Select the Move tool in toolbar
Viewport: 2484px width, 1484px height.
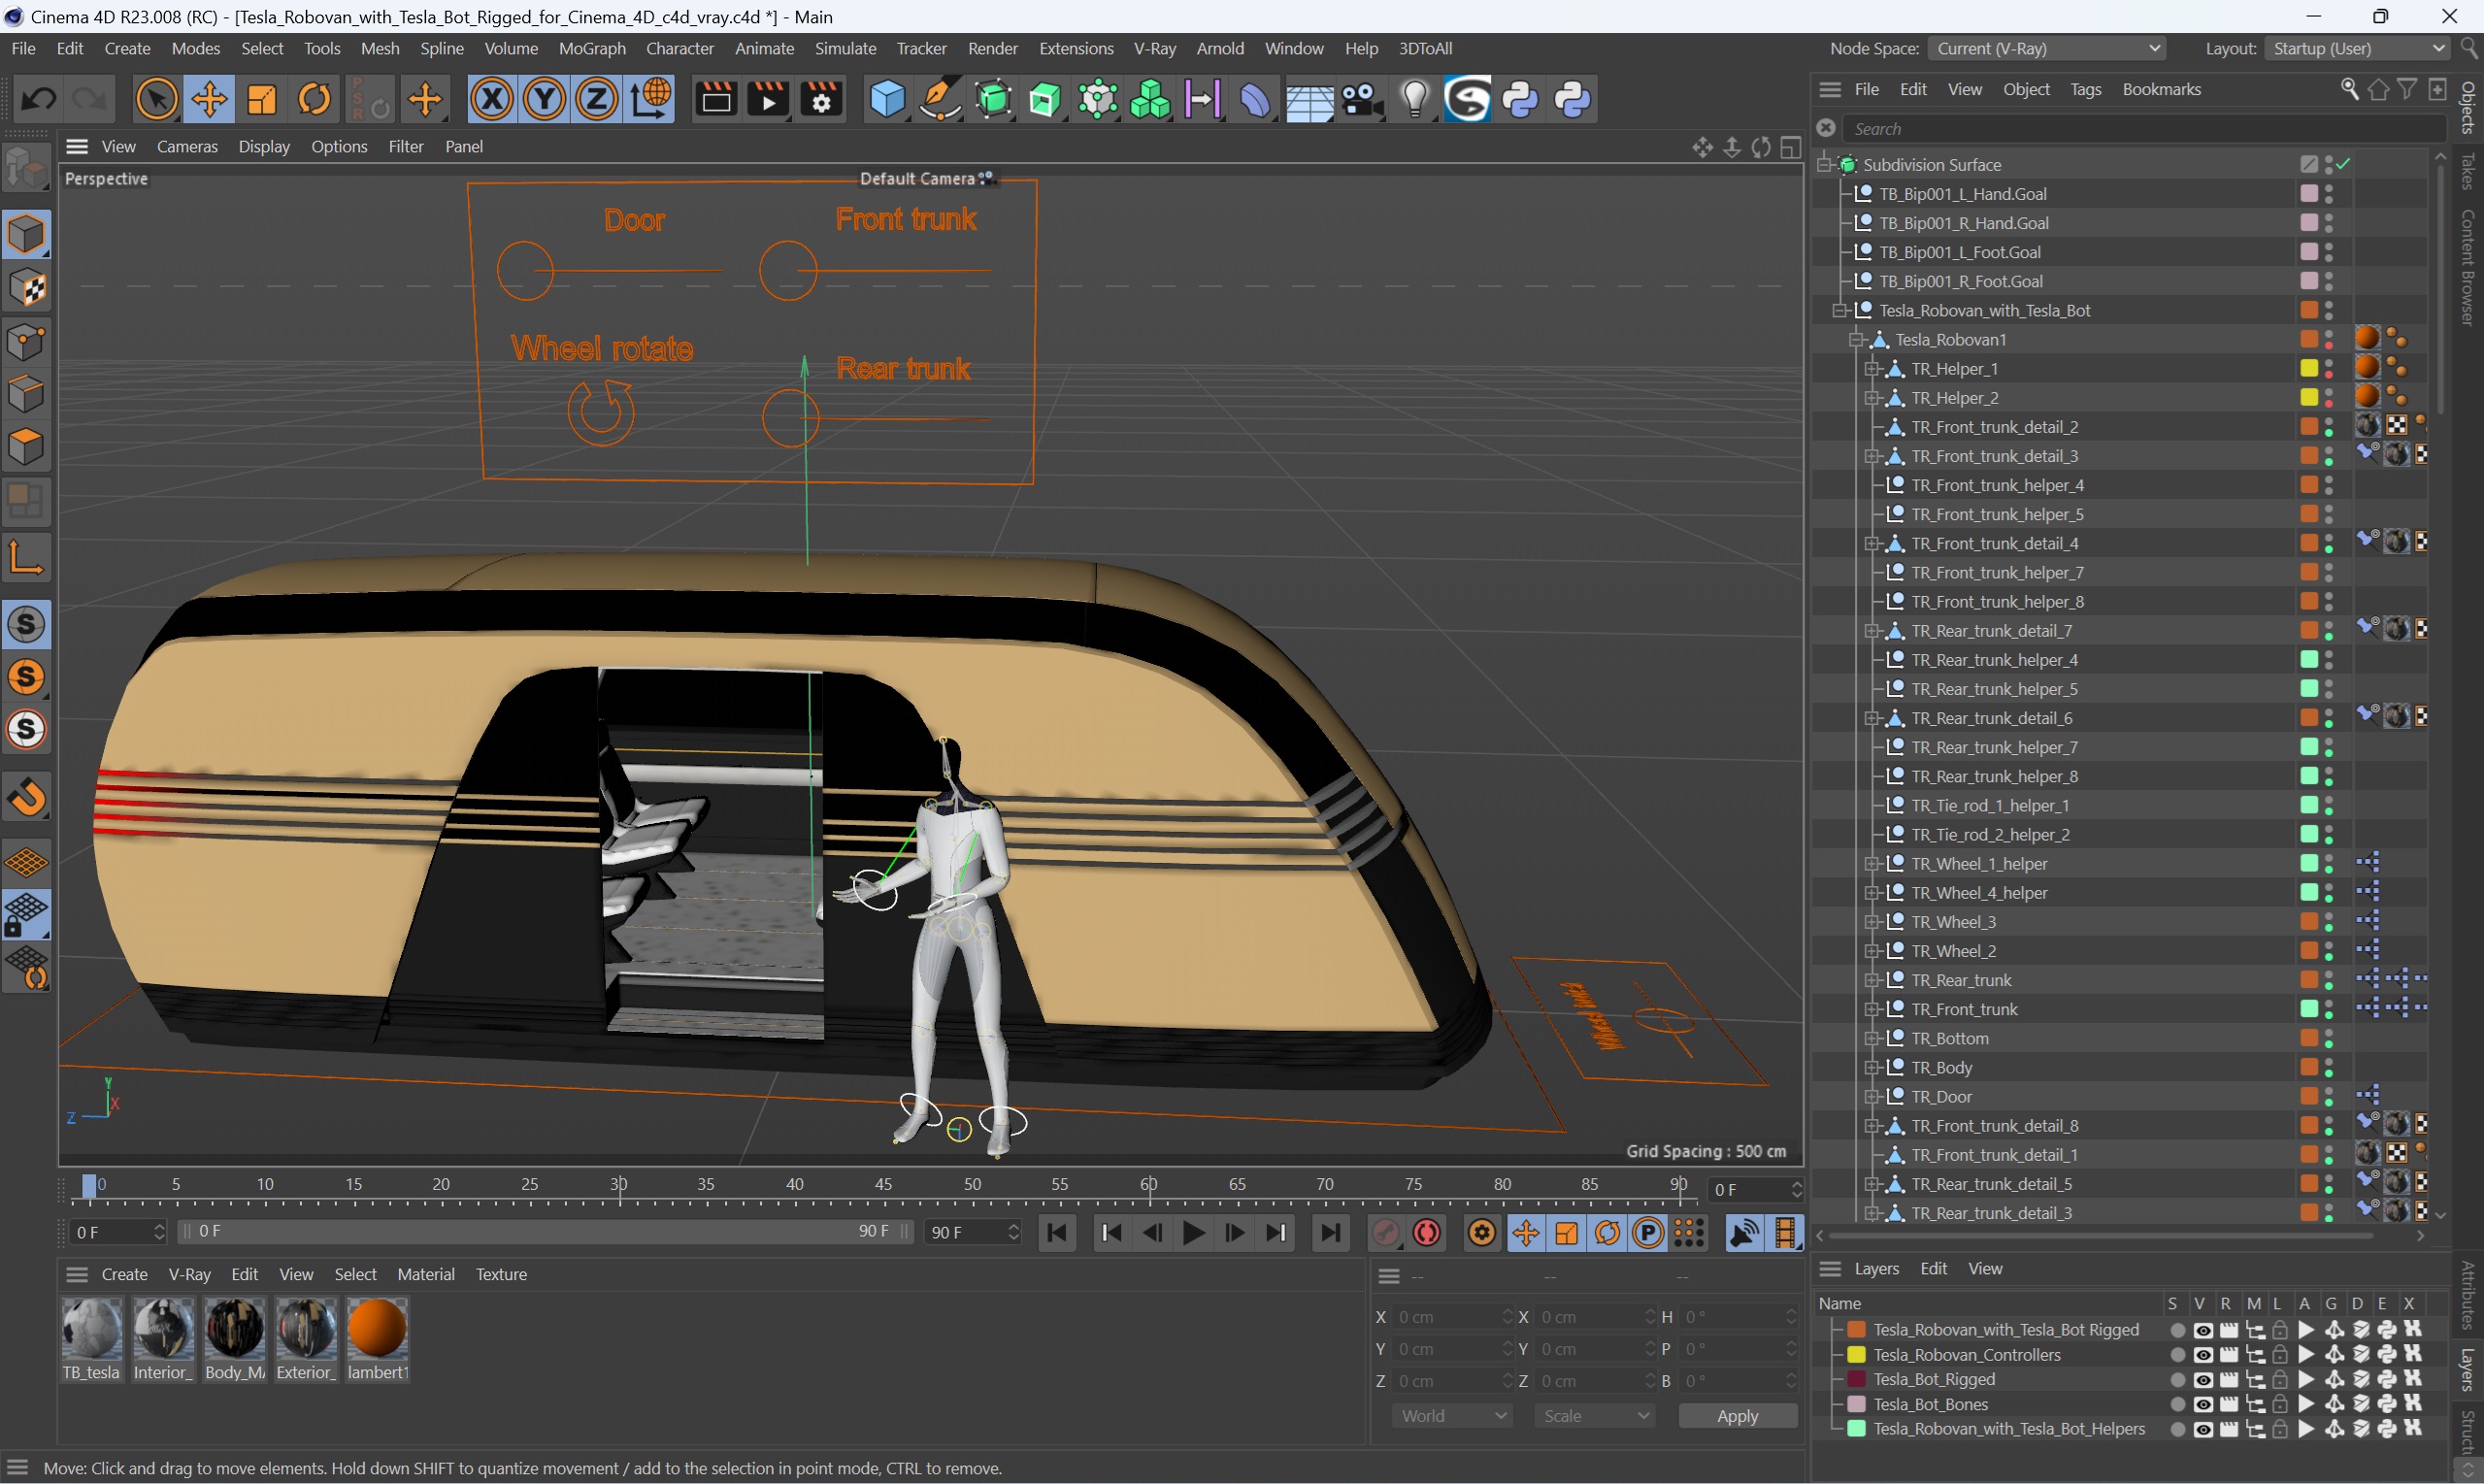coord(209,99)
